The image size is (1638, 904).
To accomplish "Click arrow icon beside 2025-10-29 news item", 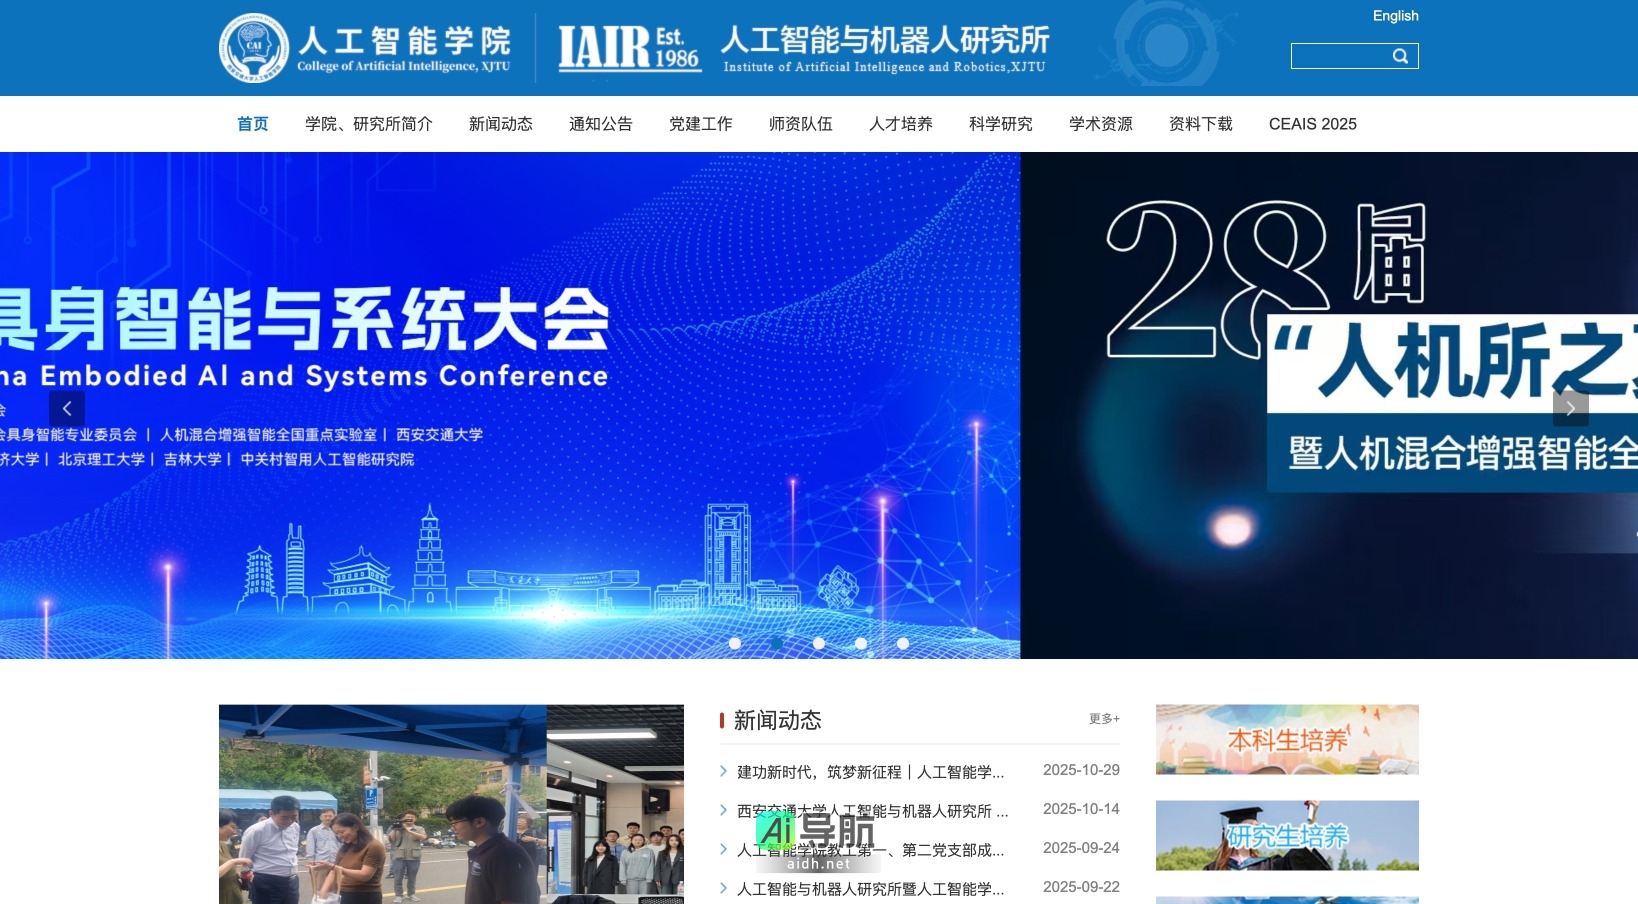I will [x=724, y=771].
